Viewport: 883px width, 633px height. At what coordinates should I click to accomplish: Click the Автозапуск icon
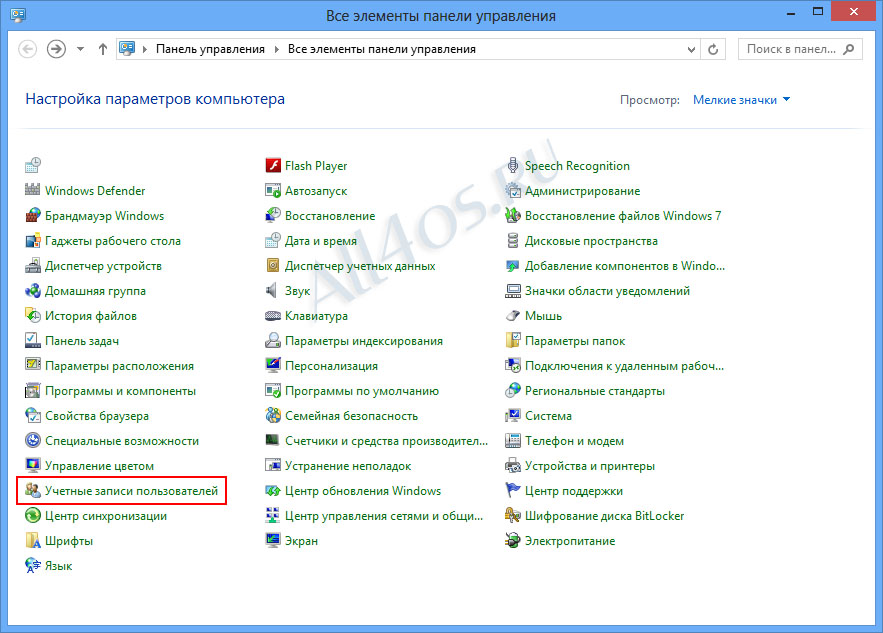click(x=273, y=190)
